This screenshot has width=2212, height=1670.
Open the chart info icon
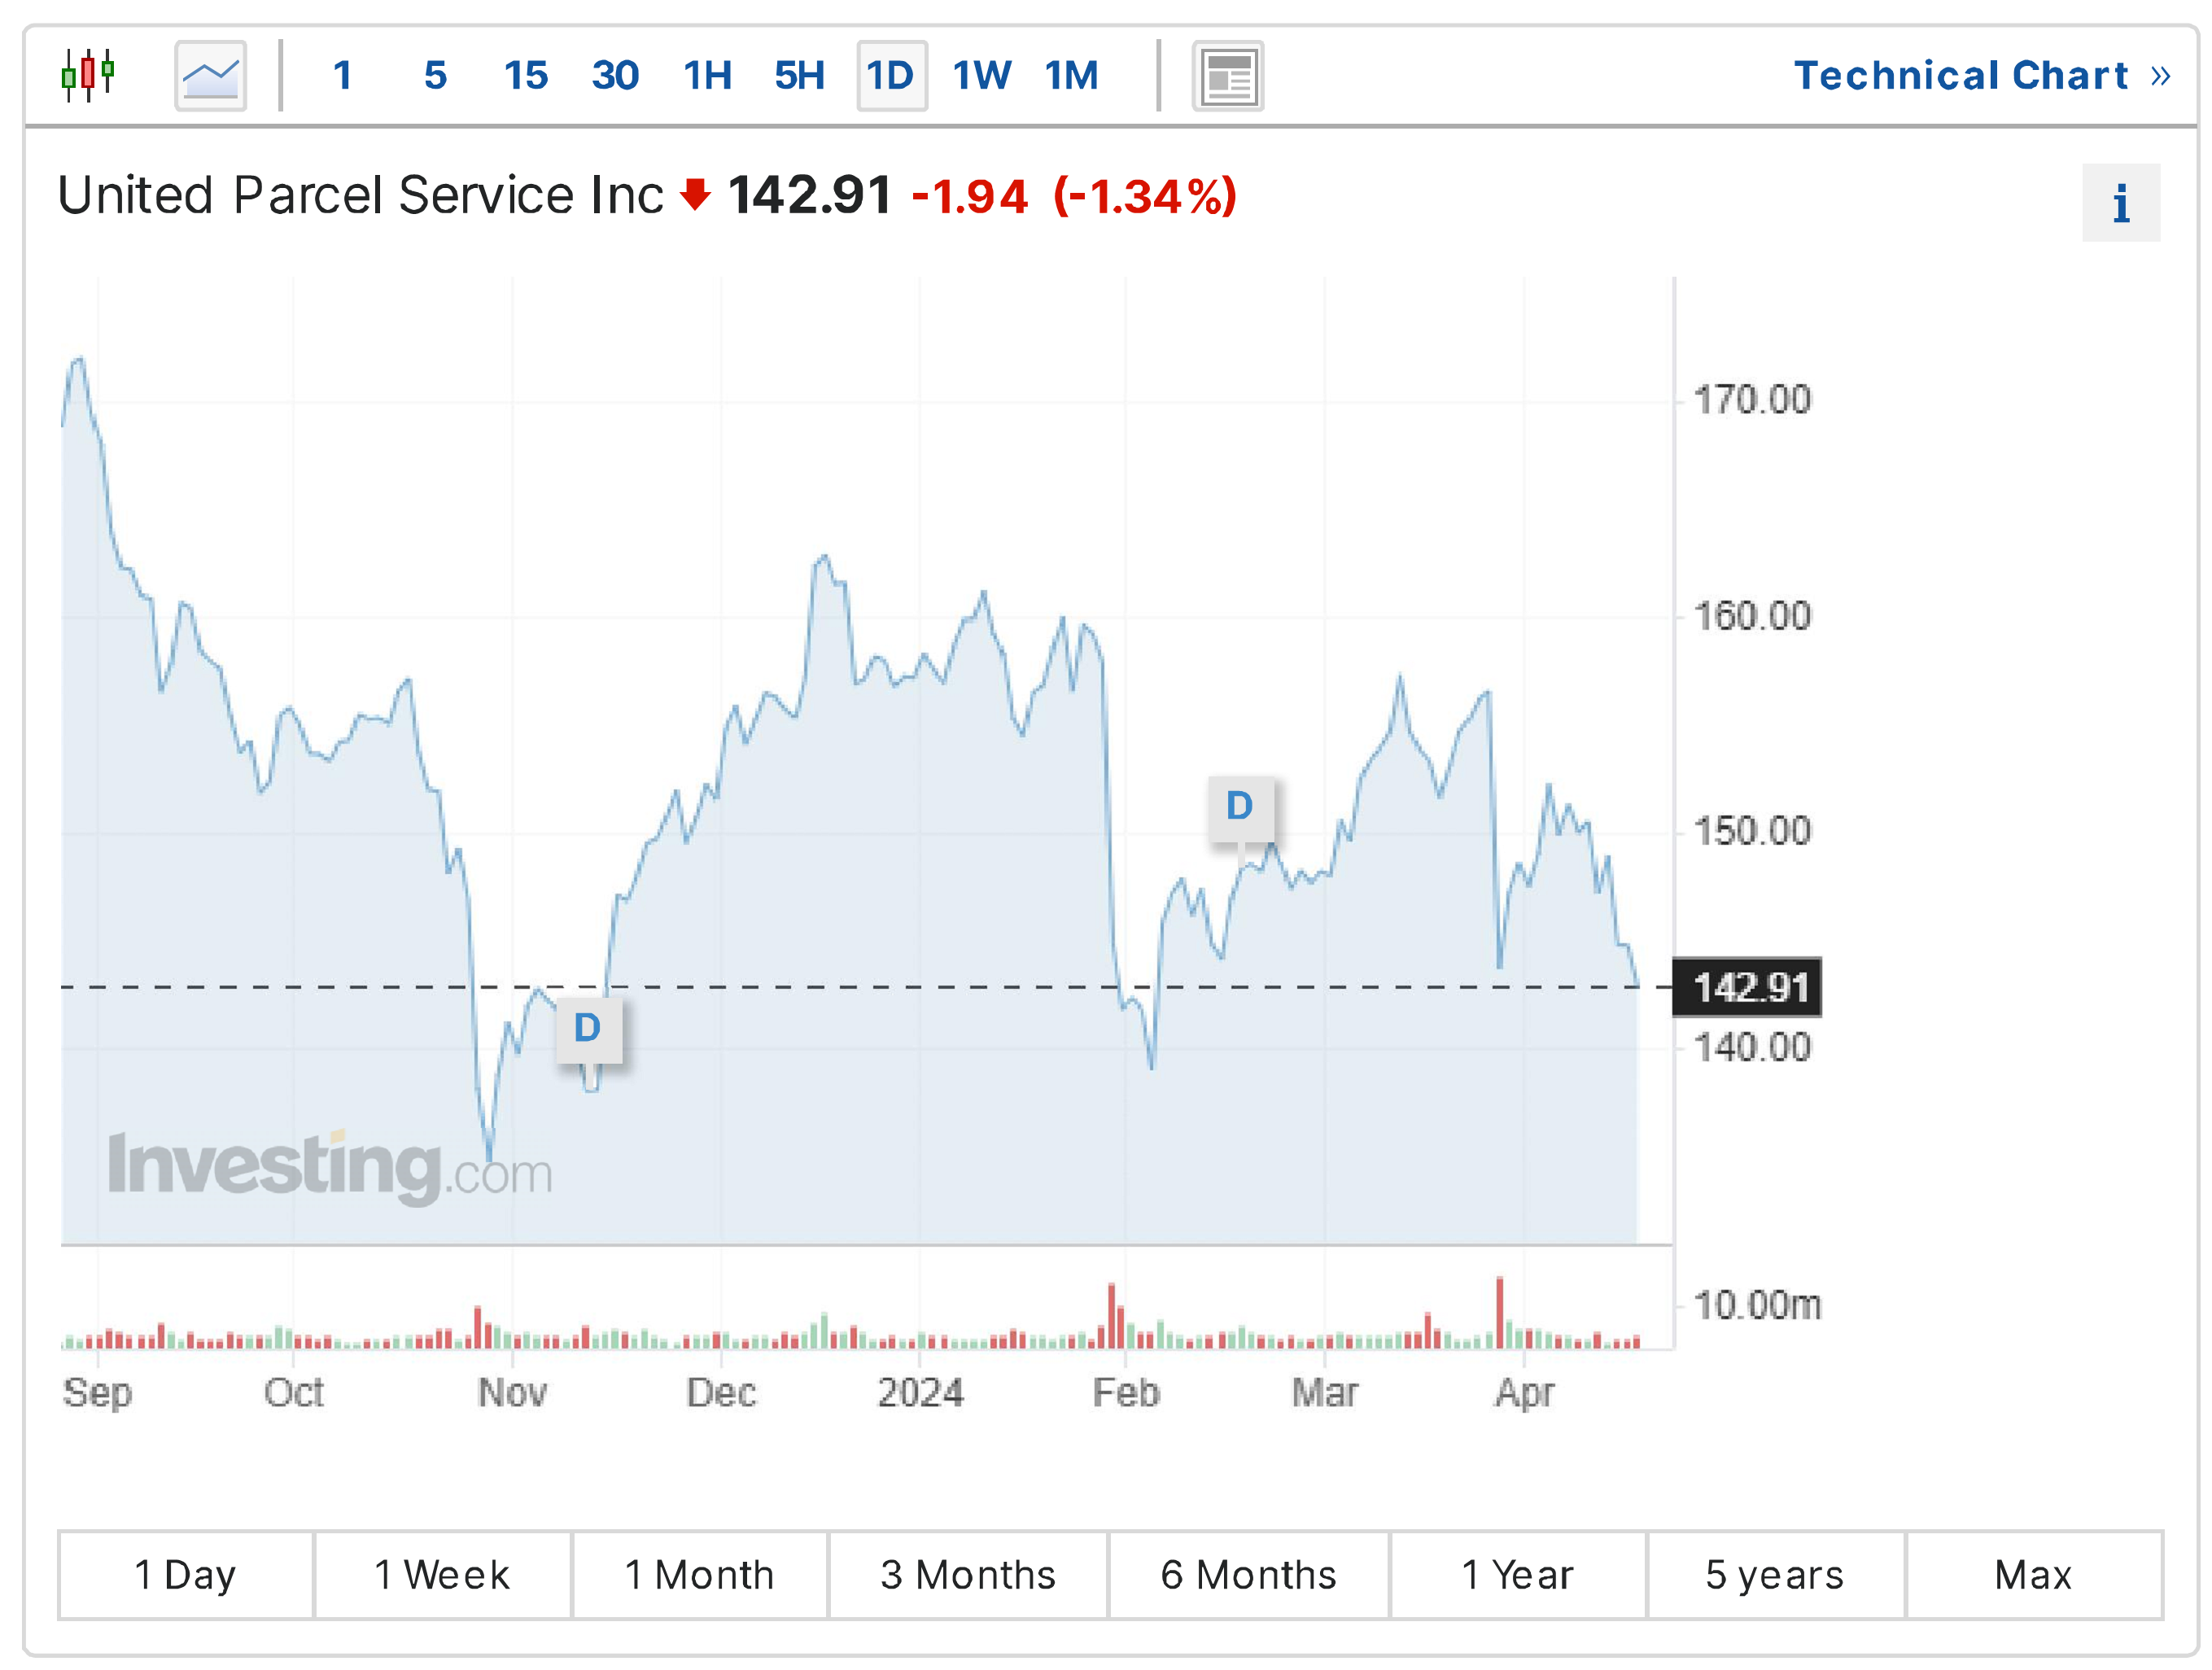(2120, 203)
